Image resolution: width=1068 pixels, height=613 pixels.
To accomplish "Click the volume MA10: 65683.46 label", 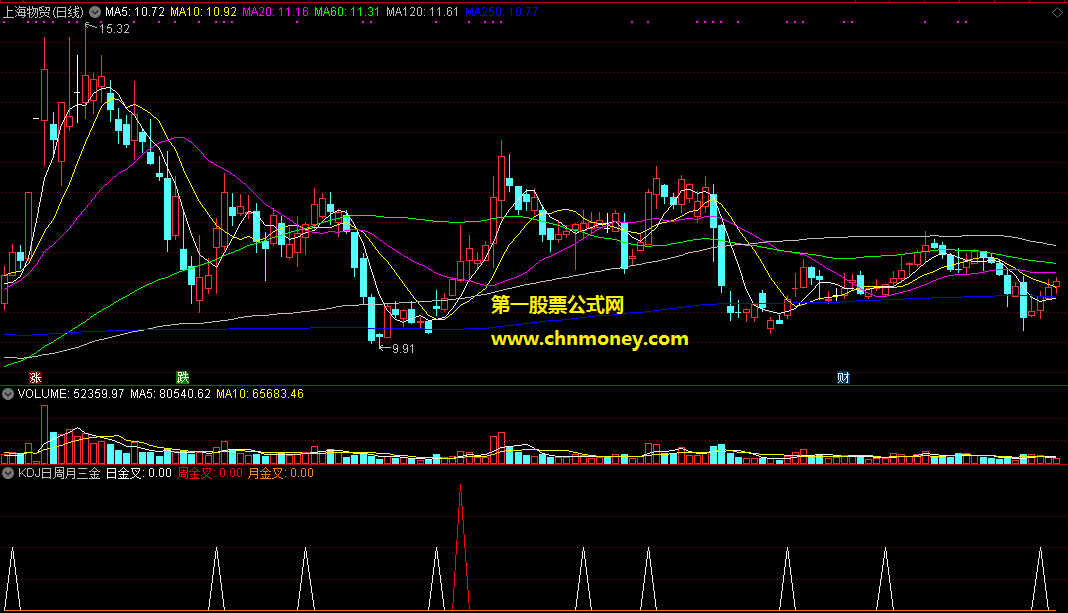I will [x=260, y=394].
